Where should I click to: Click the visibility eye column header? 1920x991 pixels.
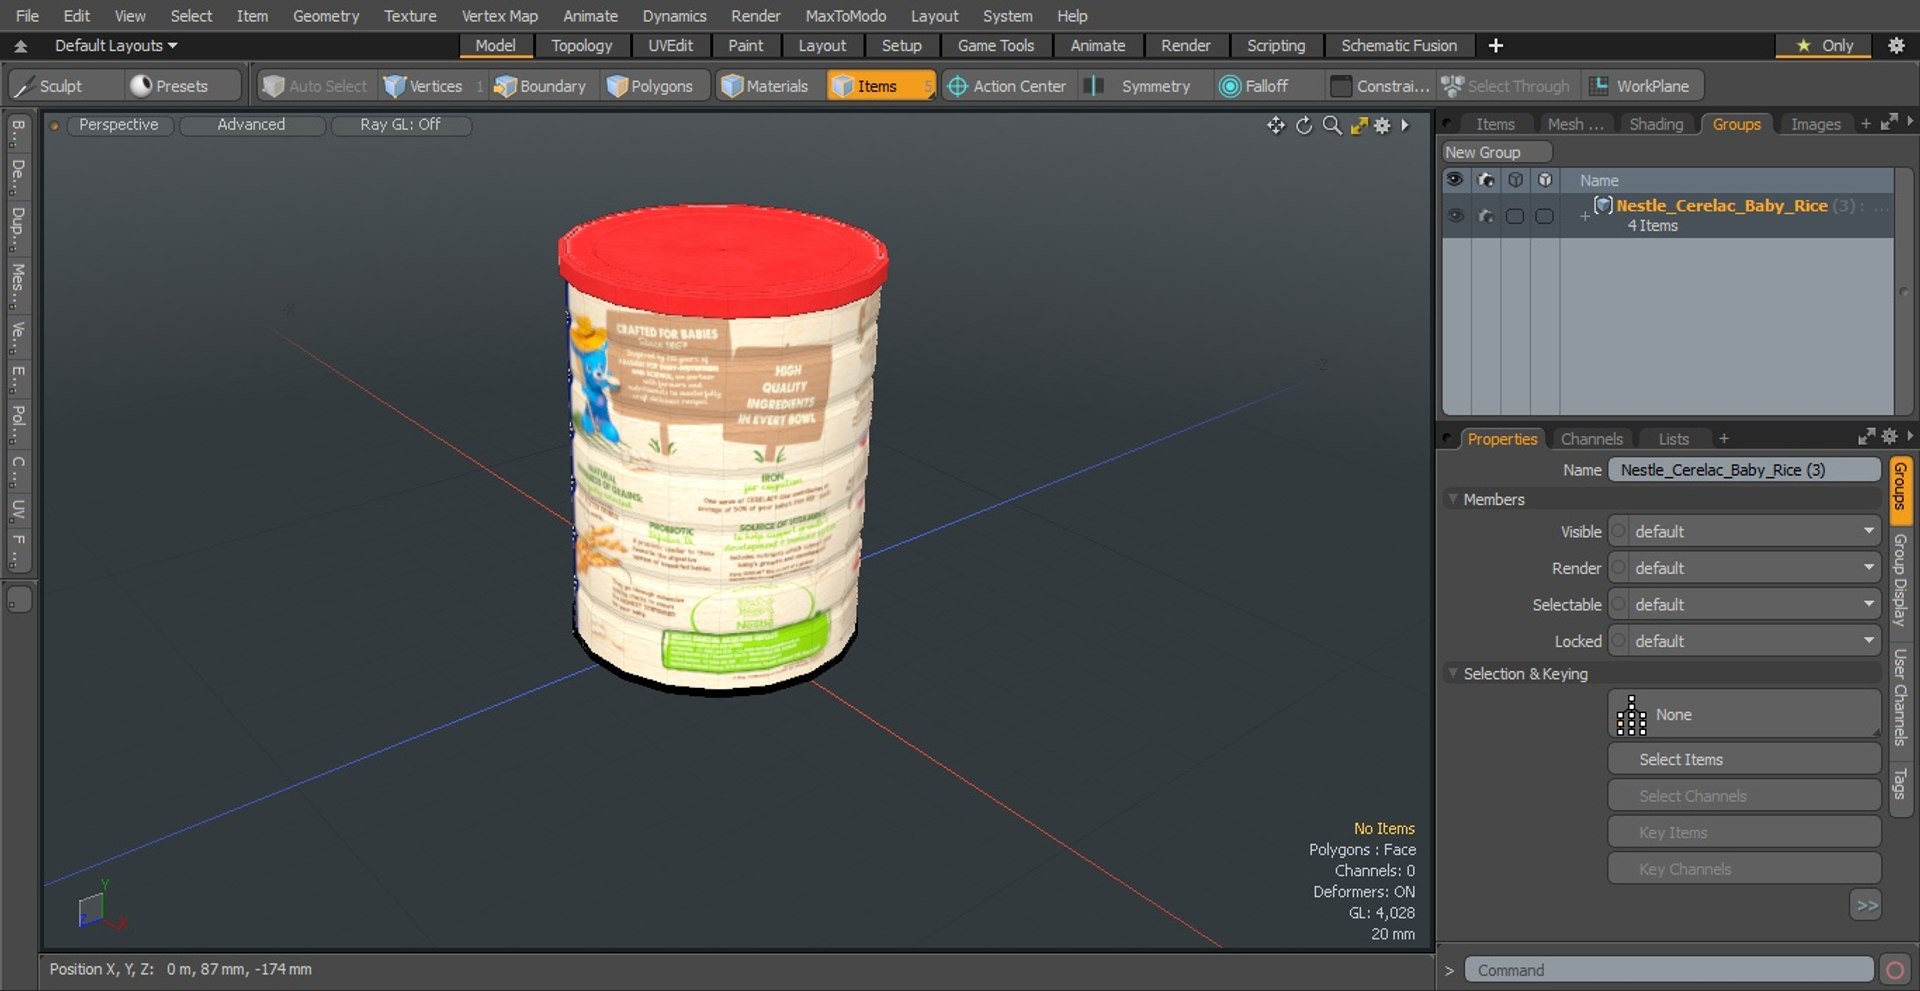1455,180
